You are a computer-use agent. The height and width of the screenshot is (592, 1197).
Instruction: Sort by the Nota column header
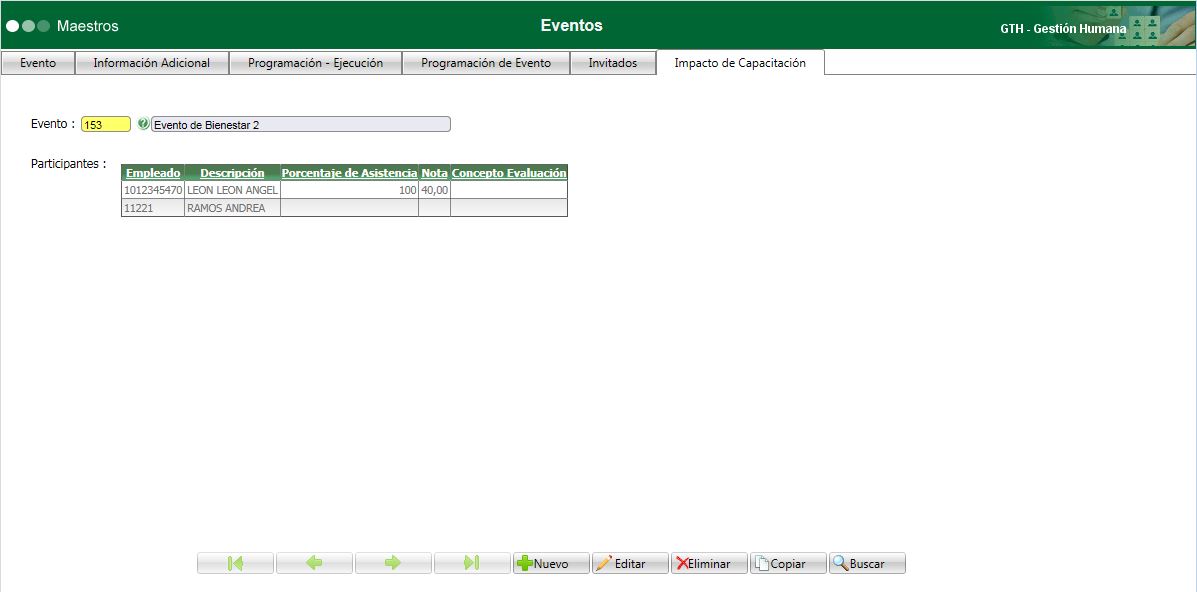434,173
